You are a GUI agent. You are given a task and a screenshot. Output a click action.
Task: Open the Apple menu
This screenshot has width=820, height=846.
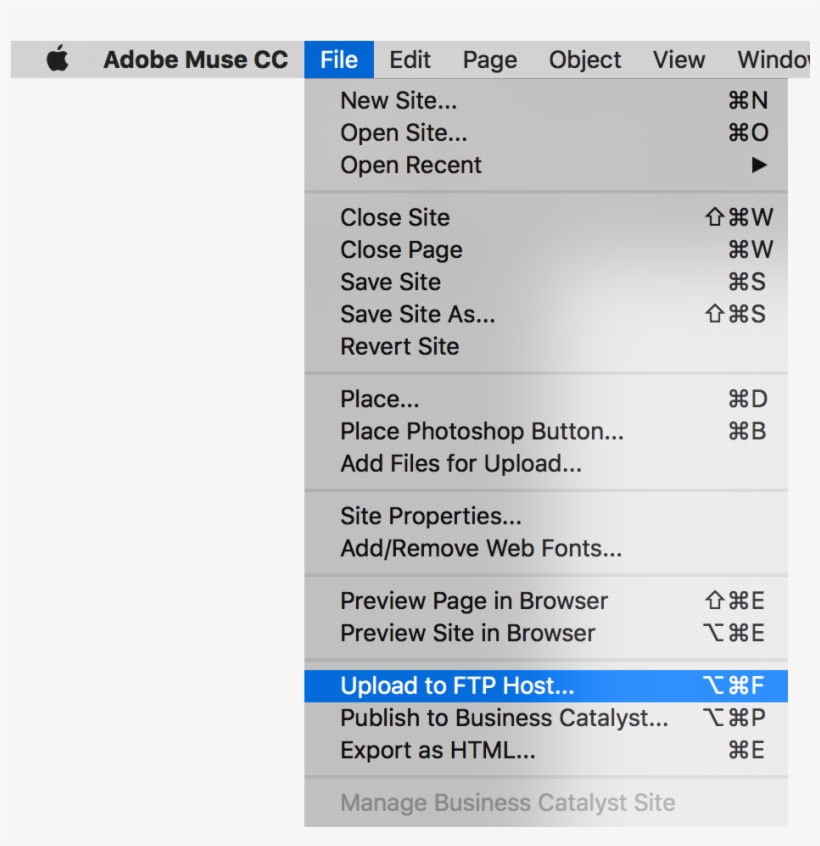pos(58,60)
